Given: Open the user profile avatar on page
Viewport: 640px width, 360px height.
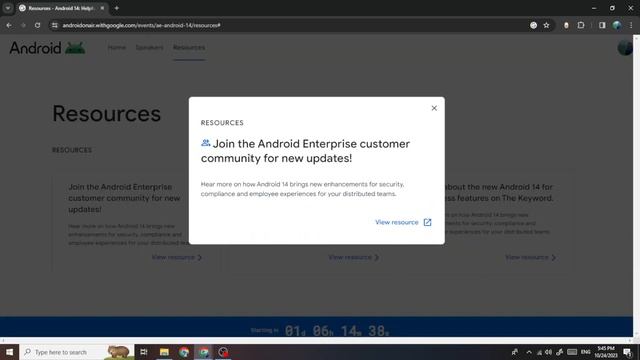Looking at the screenshot, I should tap(624, 48).
